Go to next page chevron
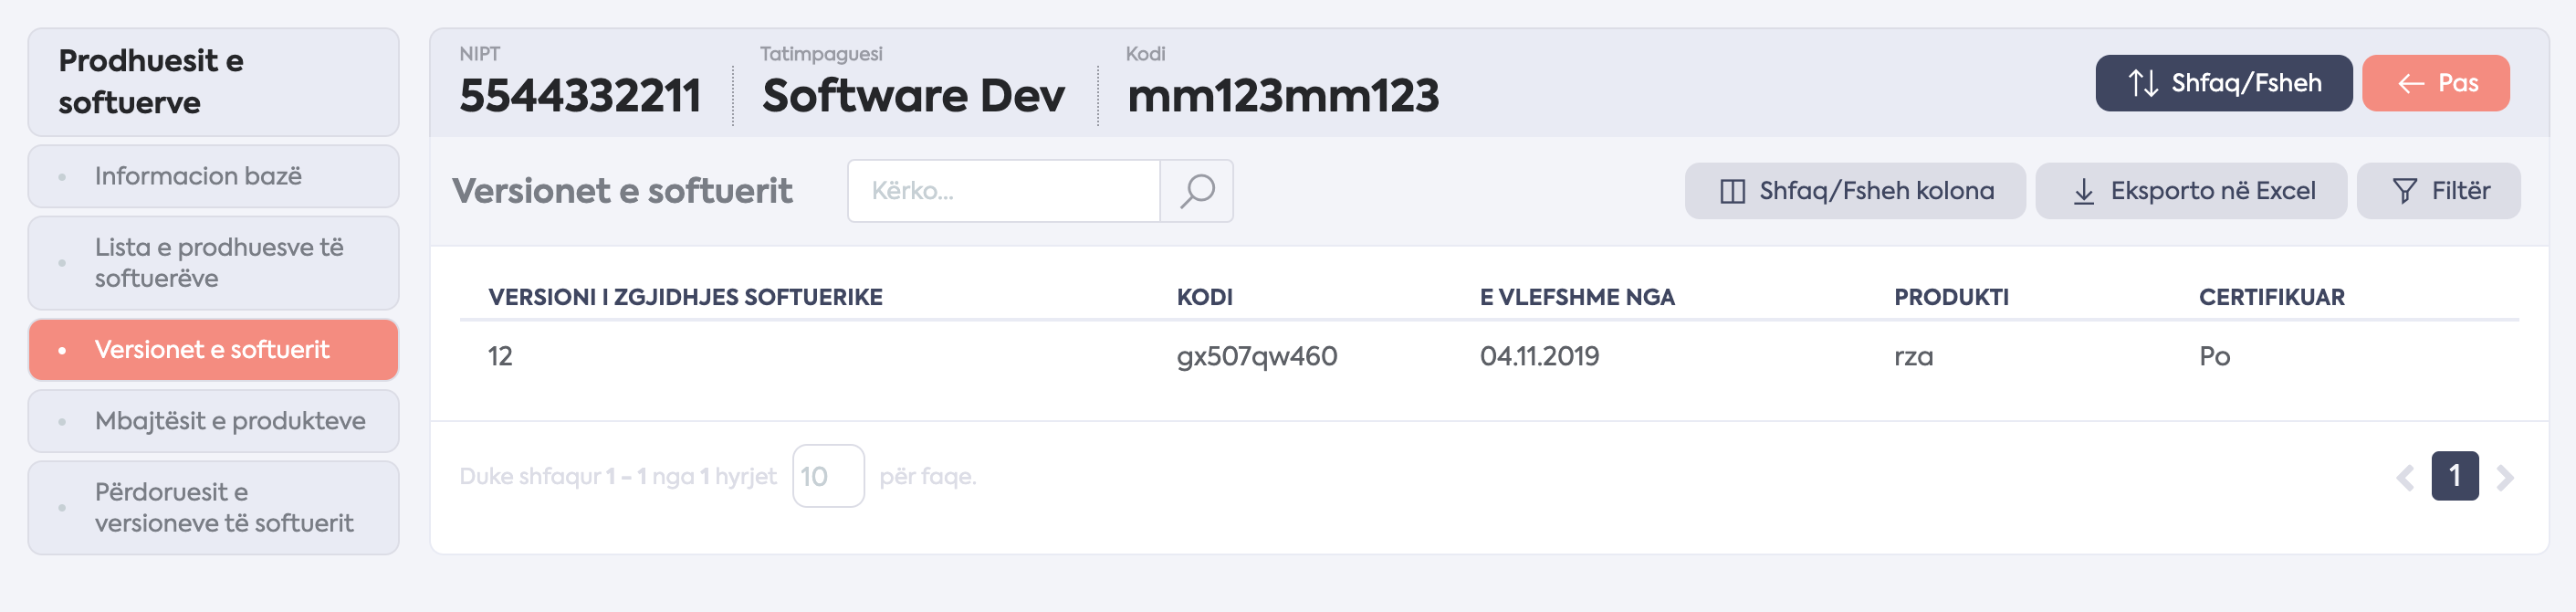Screen dimensions: 2576x612 pyautogui.click(x=2504, y=477)
